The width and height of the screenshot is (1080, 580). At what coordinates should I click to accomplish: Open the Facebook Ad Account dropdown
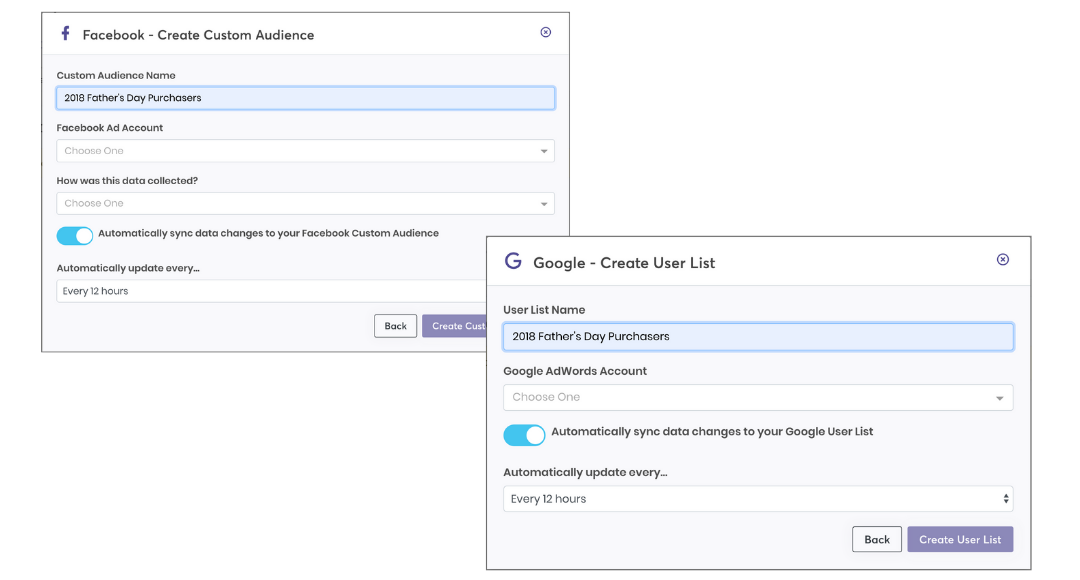coord(305,151)
